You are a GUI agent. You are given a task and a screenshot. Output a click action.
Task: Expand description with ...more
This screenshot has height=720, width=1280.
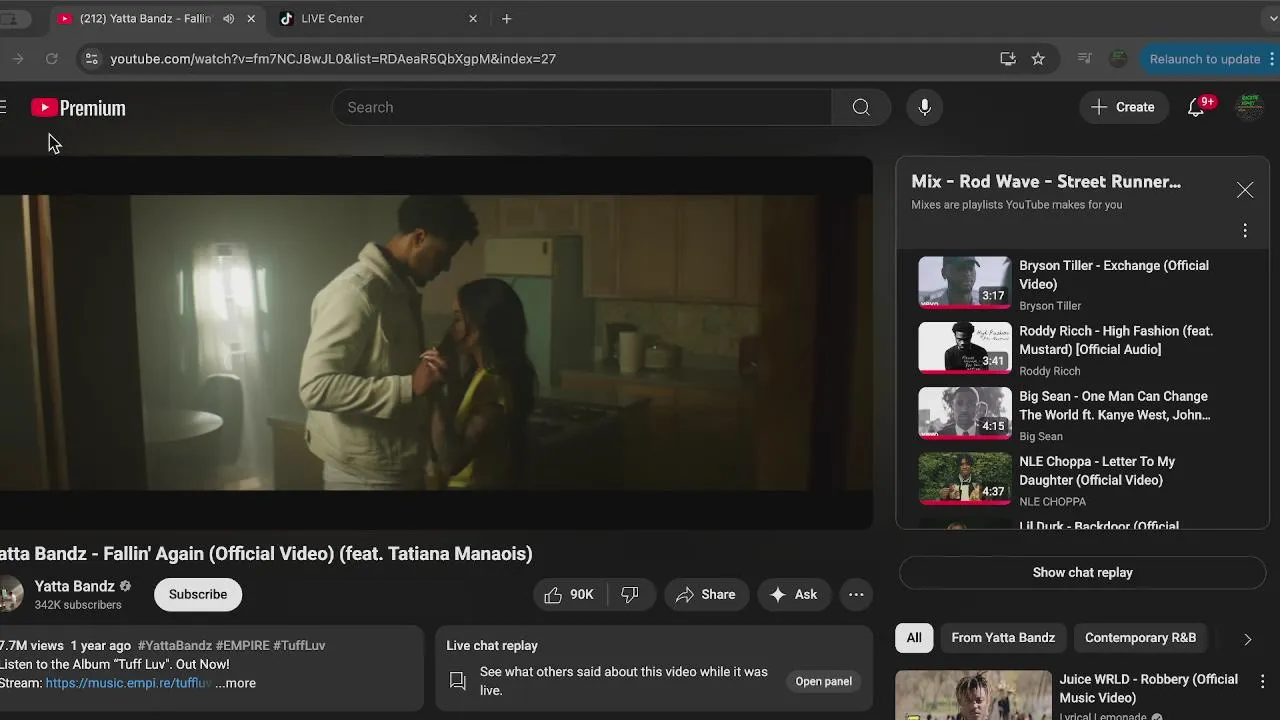235,683
